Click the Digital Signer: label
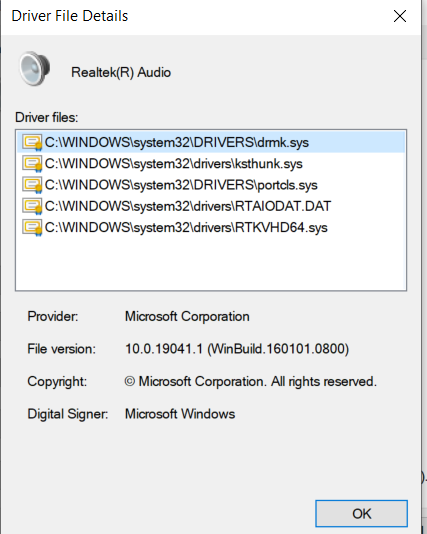This screenshot has height=534, width=427. 68,414
